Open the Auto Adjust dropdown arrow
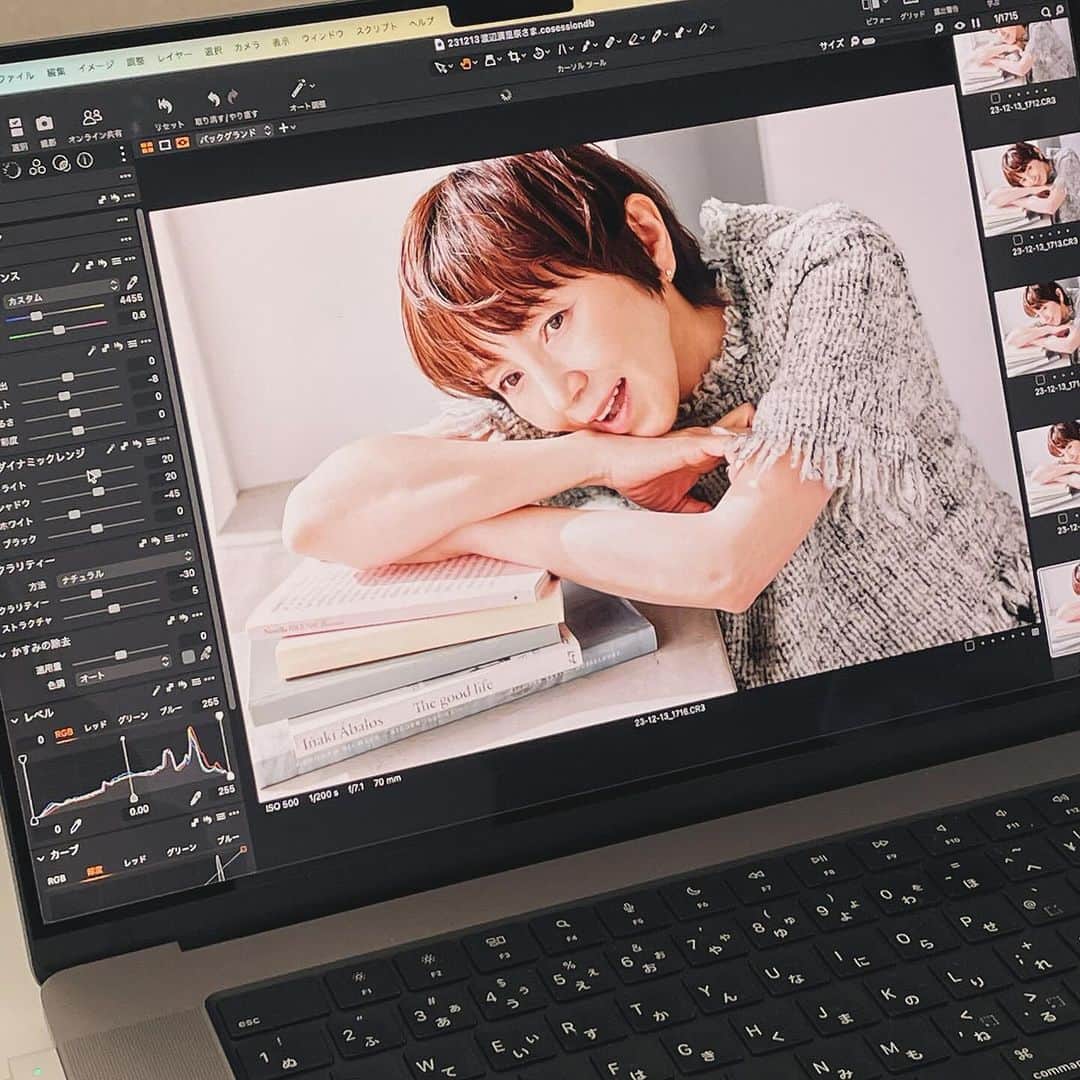This screenshot has height=1080, width=1080. click(x=312, y=86)
